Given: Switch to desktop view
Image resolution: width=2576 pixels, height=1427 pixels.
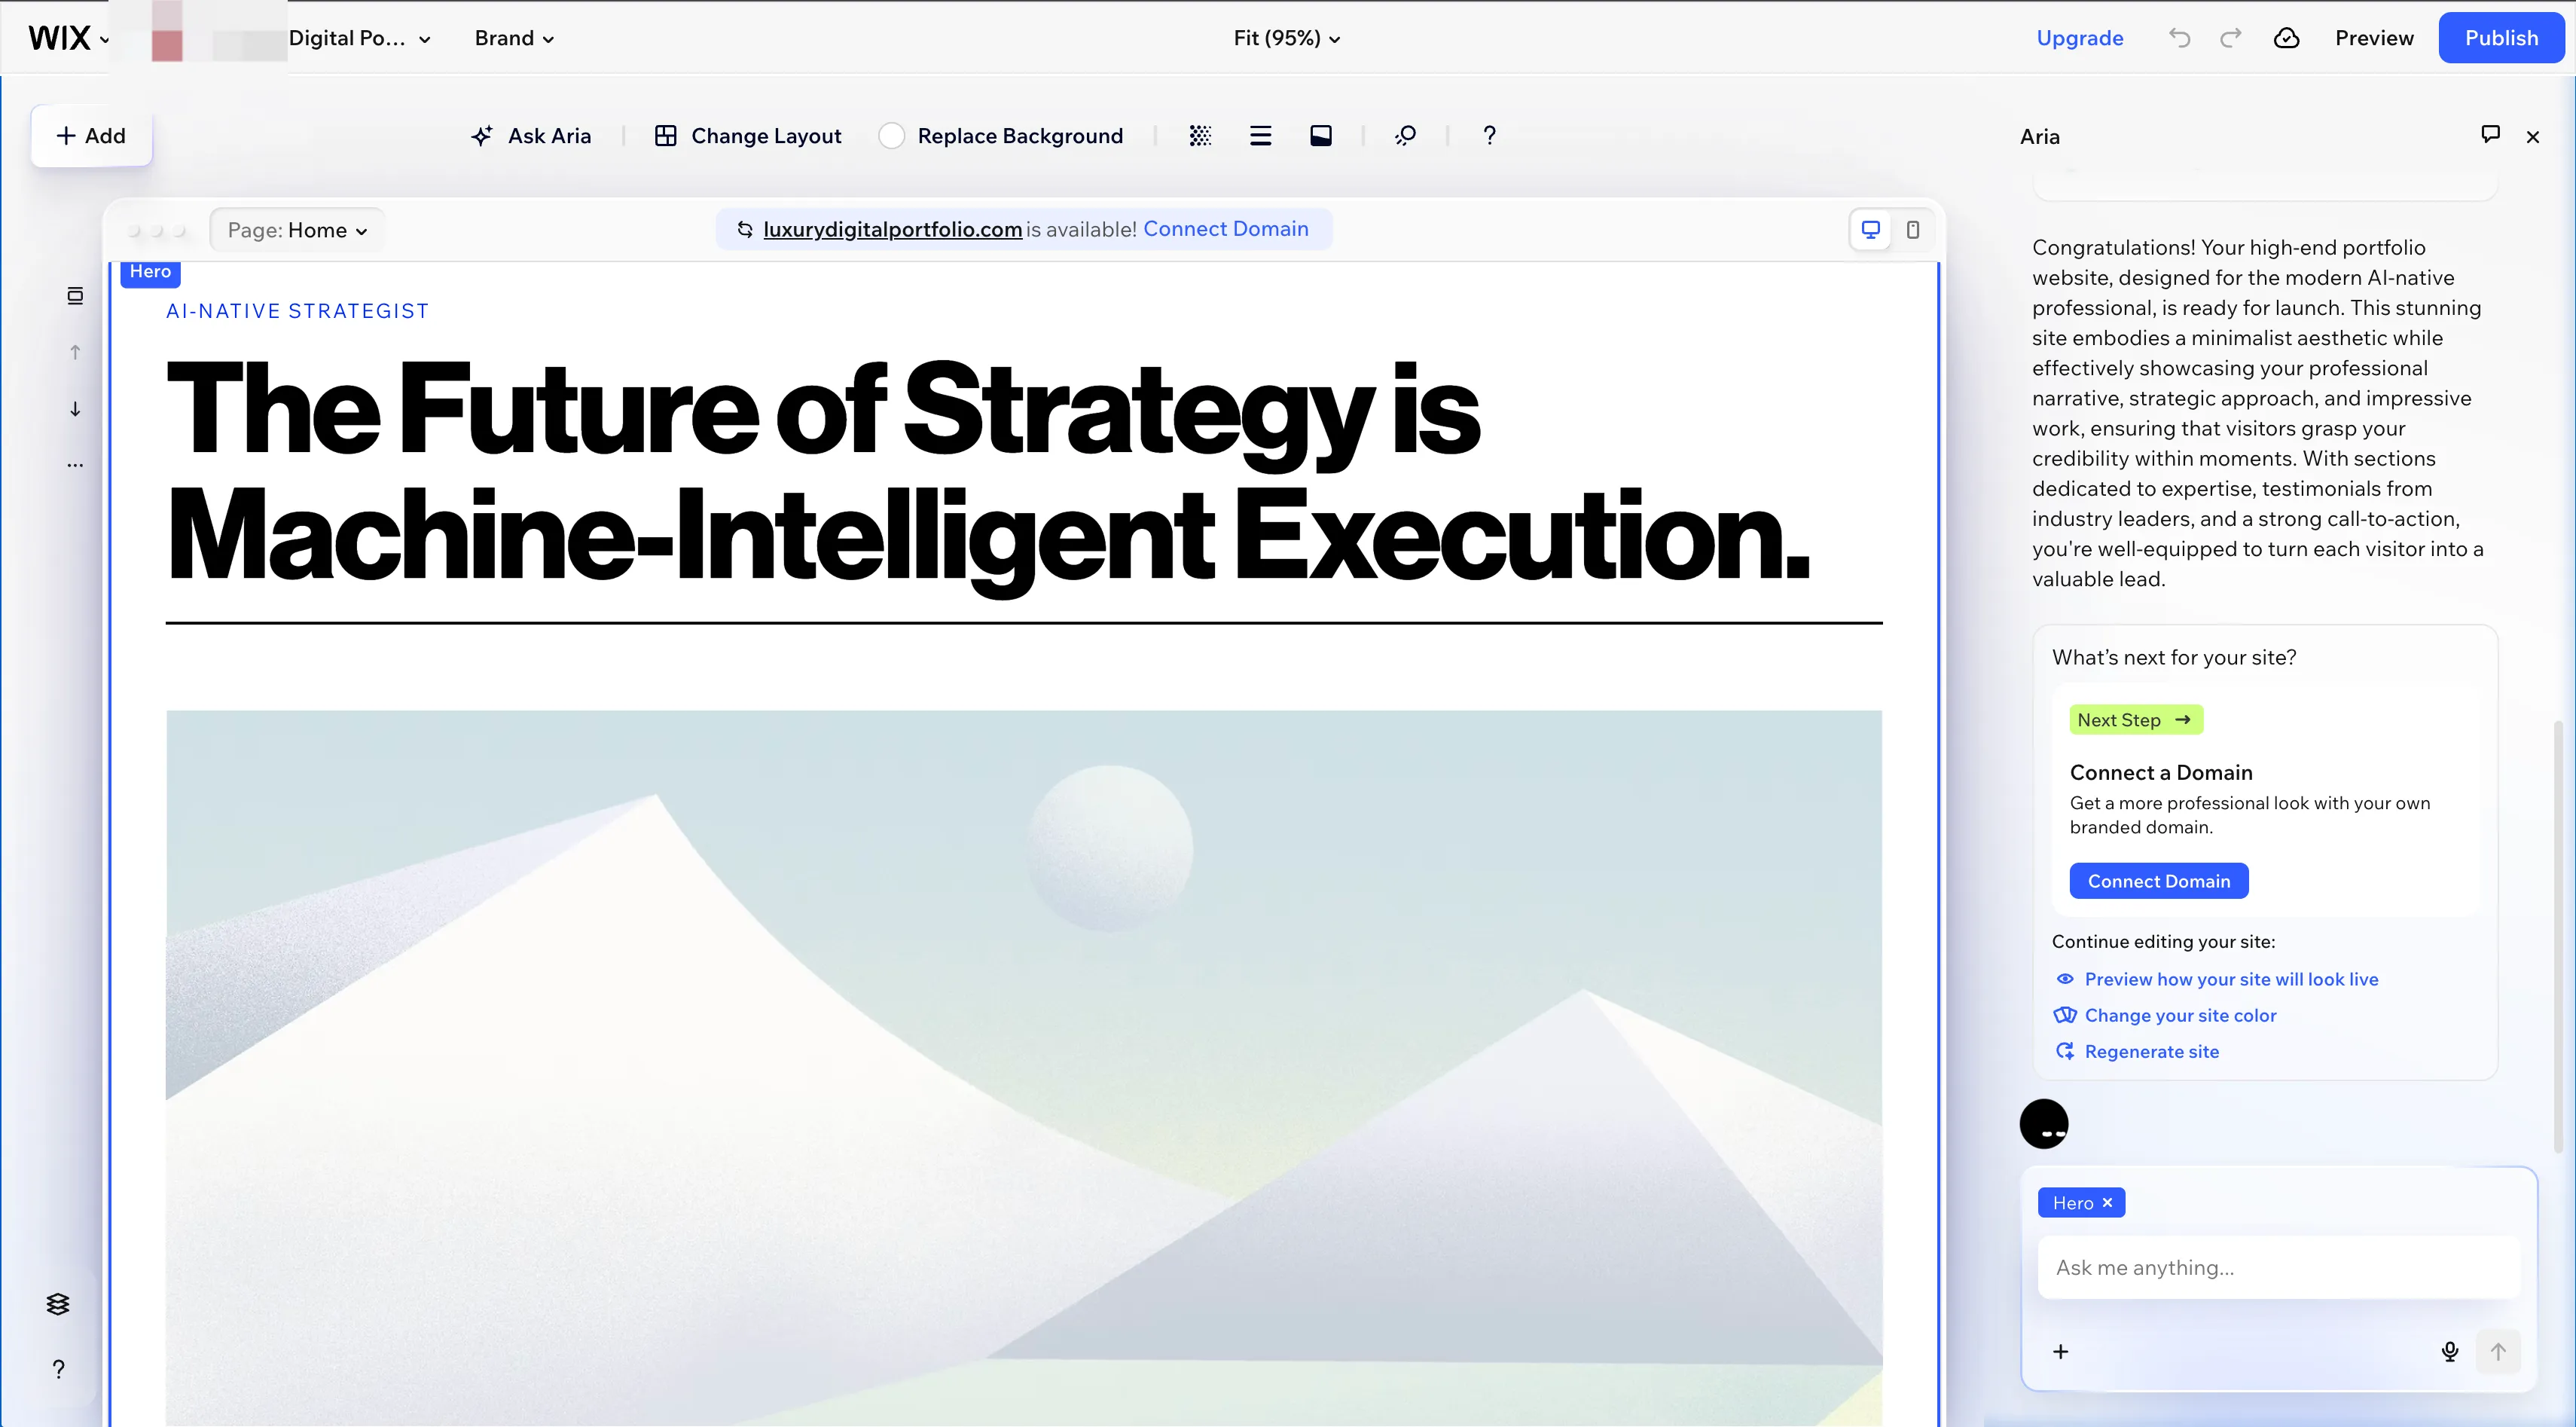Looking at the screenshot, I should [x=1871, y=230].
